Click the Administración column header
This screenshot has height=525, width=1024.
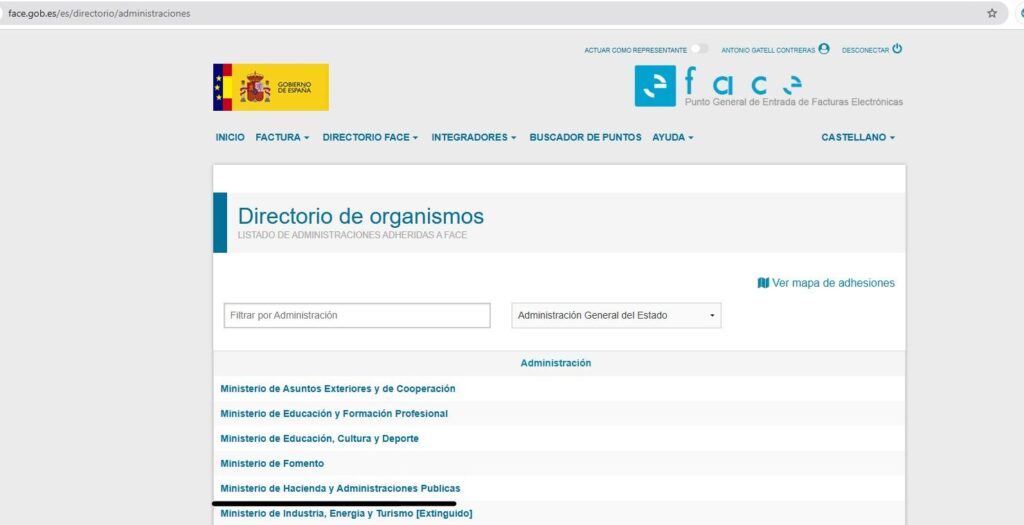[x=556, y=363]
